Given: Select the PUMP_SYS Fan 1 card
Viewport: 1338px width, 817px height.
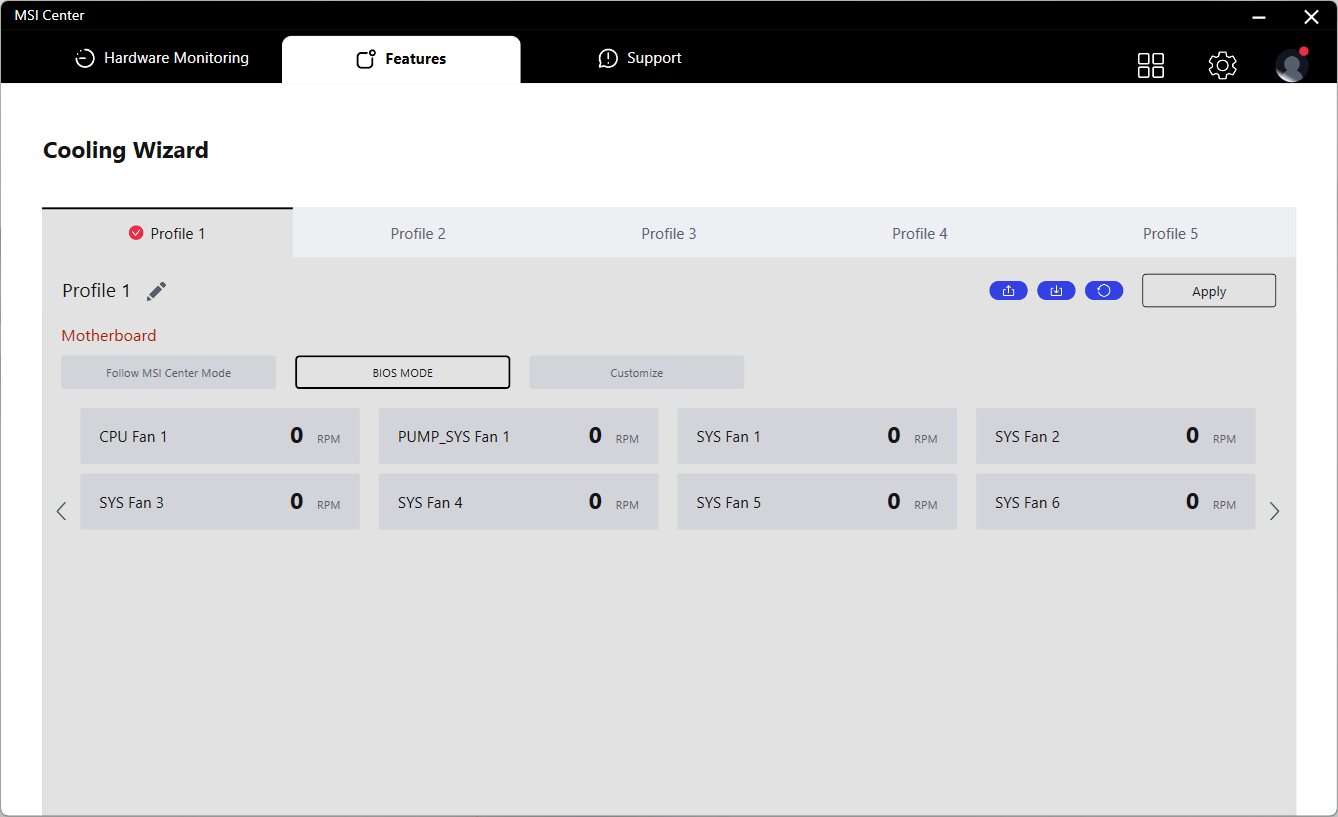Looking at the screenshot, I should (518, 436).
